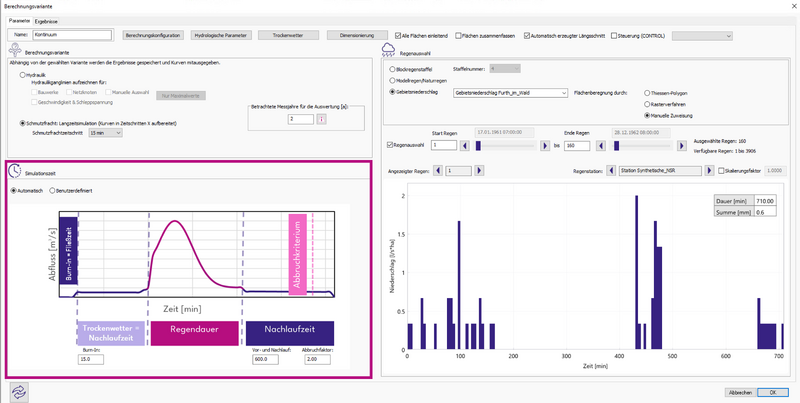Screen dimensions: 800x403
Task: Click the info icon beside Messjahre field
Action: pyautogui.click(x=321, y=119)
